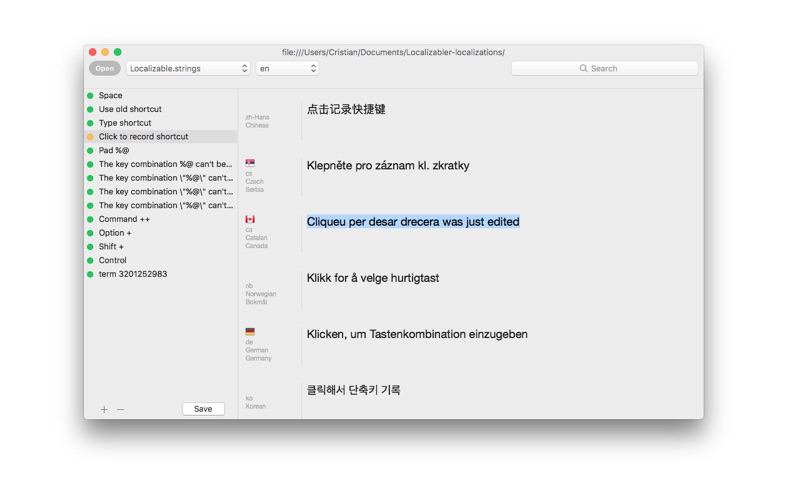Screen dimensions: 800x500
Task: Add a new string with plus icon
Action: (x=104, y=410)
